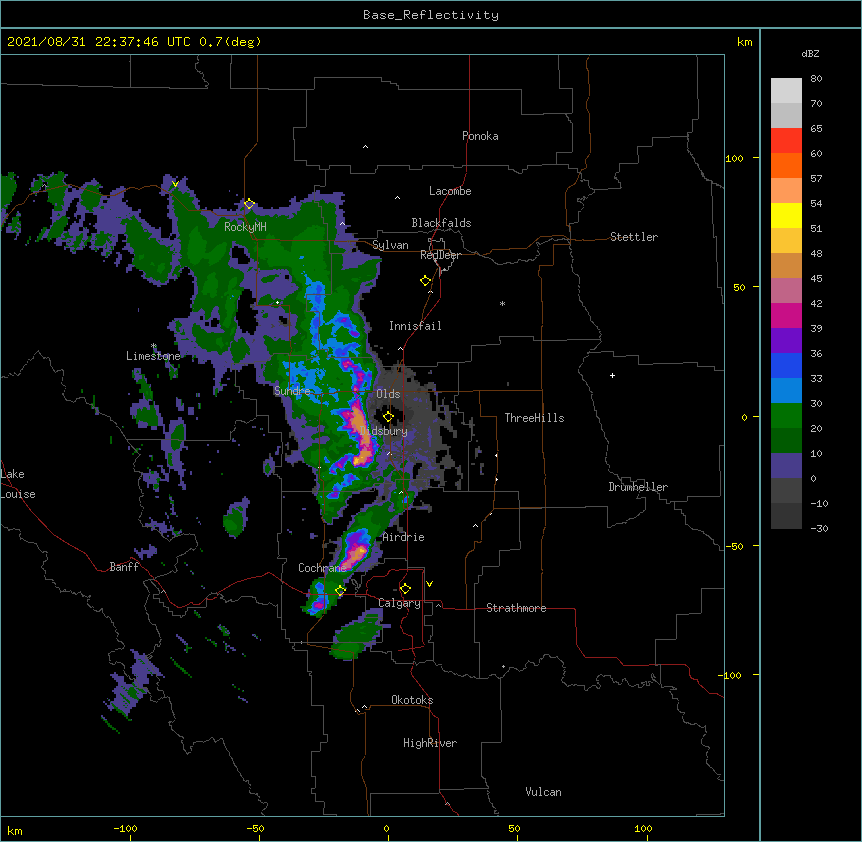Click the HighRiver label
The width and height of the screenshot is (862, 842).
click(x=430, y=743)
